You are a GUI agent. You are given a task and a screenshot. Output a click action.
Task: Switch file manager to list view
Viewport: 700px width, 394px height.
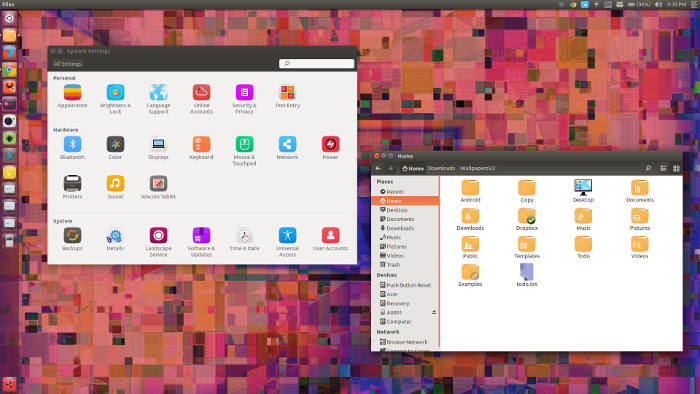[x=663, y=168]
